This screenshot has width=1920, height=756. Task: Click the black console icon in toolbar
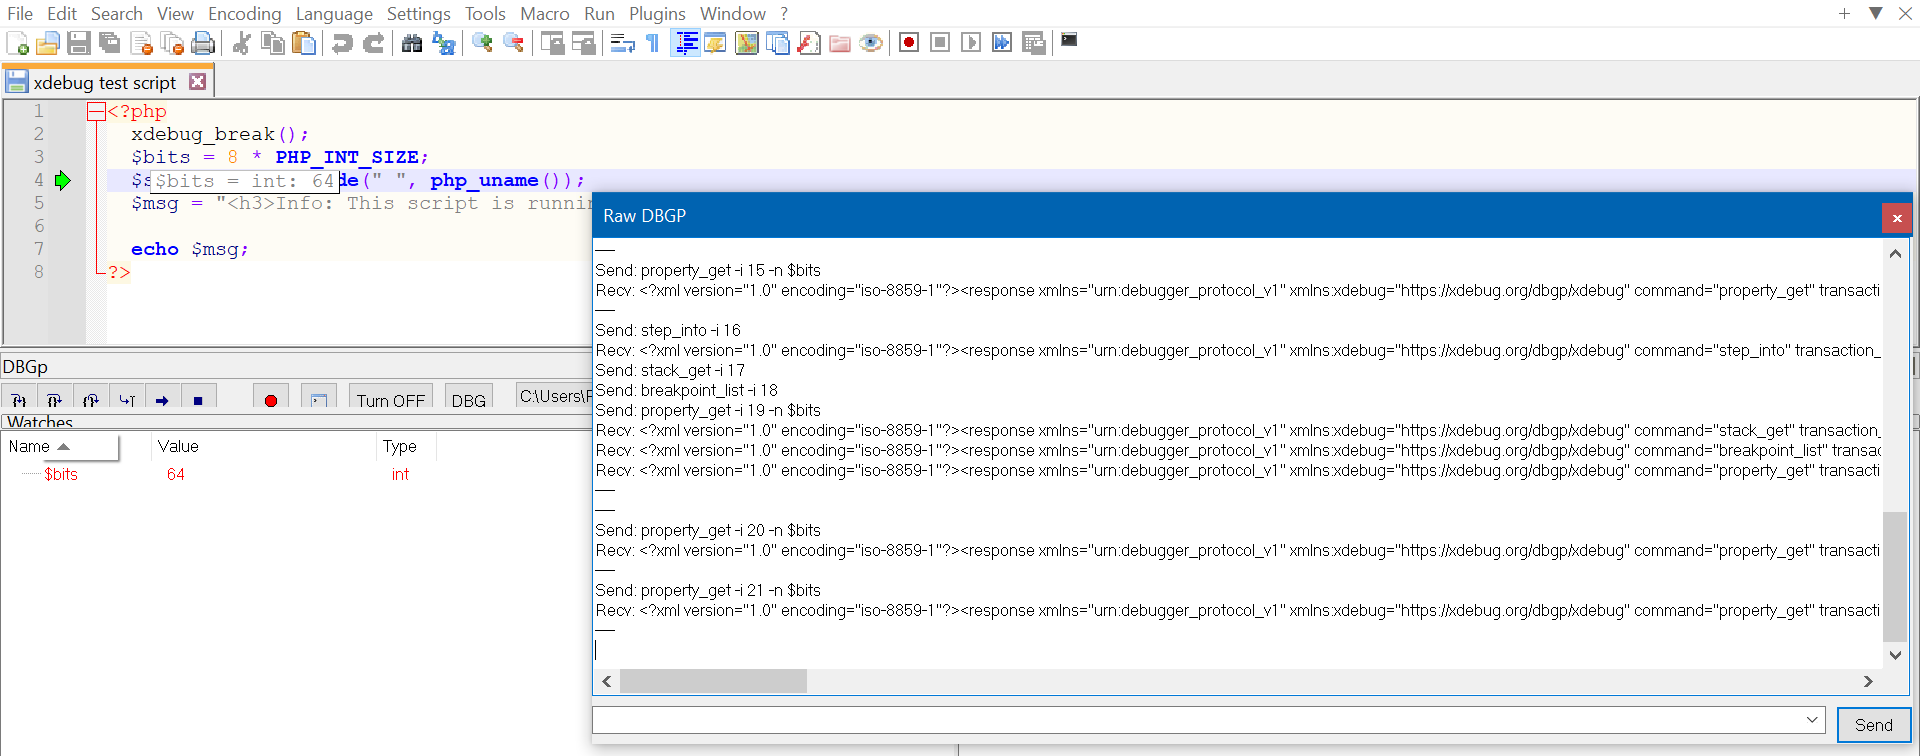pyautogui.click(x=1069, y=40)
